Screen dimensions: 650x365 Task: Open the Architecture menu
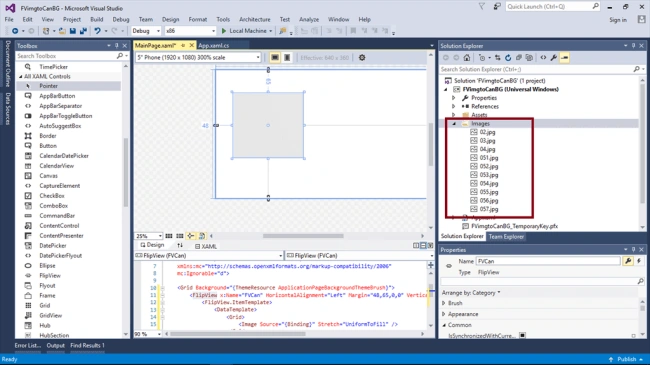[x=255, y=19]
